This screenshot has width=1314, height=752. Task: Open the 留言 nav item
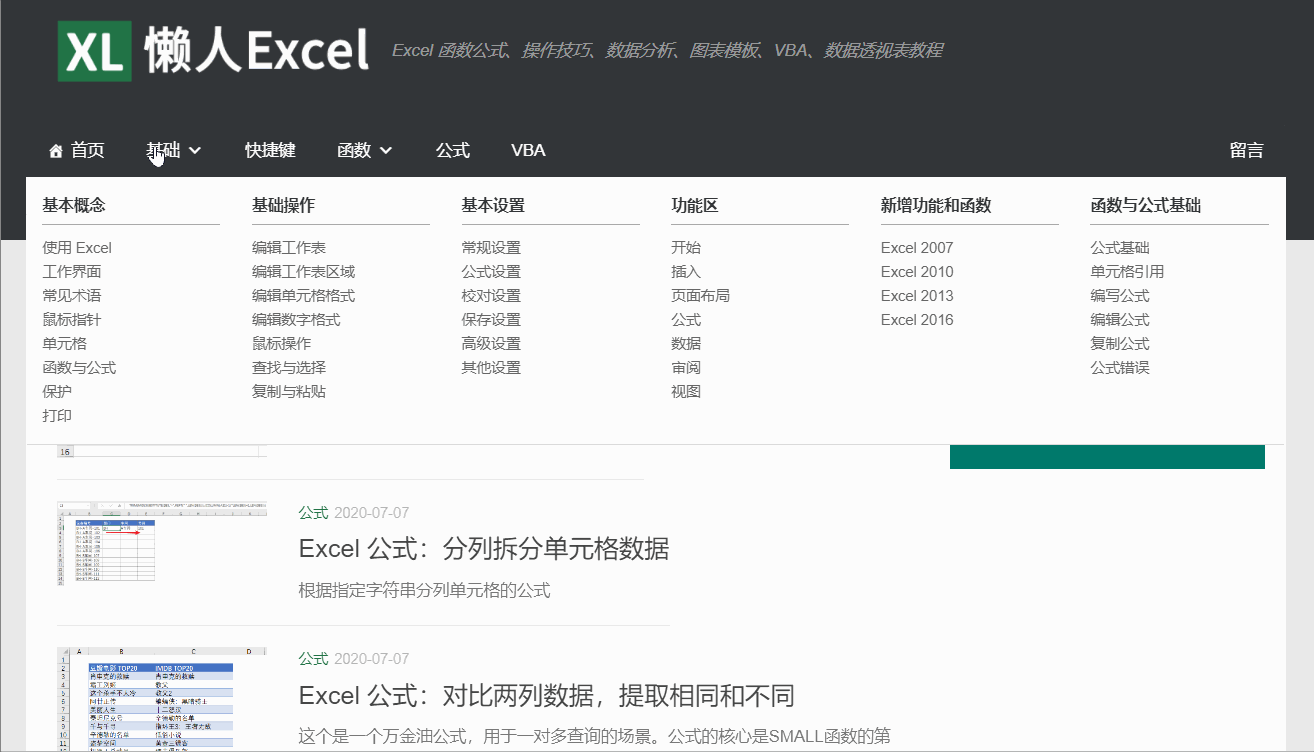pyautogui.click(x=1247, y=150)
